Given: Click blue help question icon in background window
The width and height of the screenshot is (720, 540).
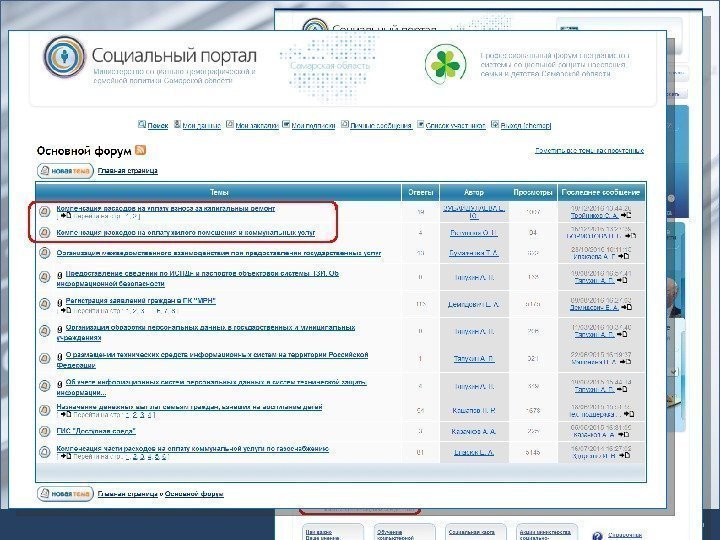Looking at the screenshot, I should coord(597,535).
